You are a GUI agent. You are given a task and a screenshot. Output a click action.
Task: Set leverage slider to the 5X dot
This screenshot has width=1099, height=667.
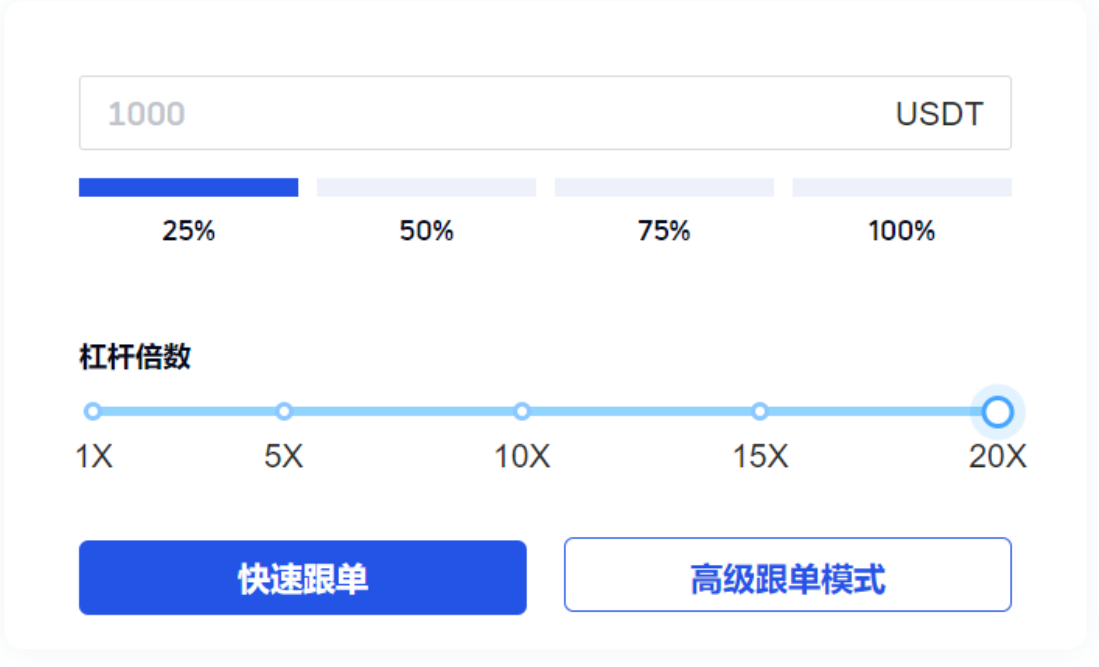point(284,411)
